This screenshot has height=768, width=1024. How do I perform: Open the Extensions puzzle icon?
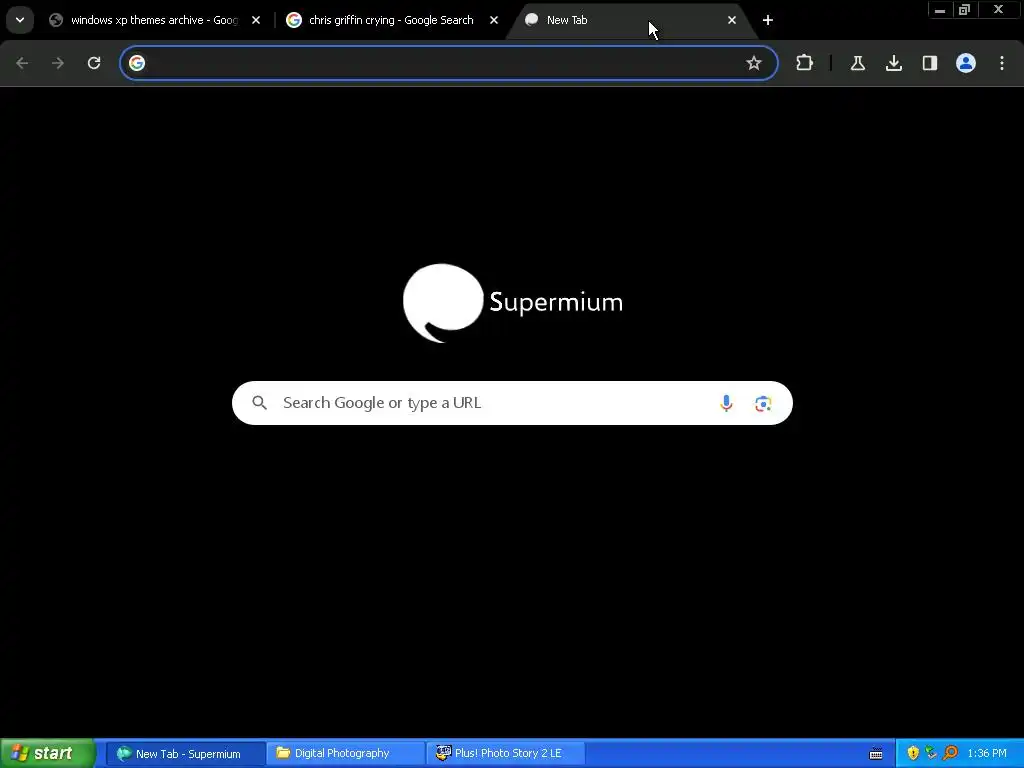(805, 63)
